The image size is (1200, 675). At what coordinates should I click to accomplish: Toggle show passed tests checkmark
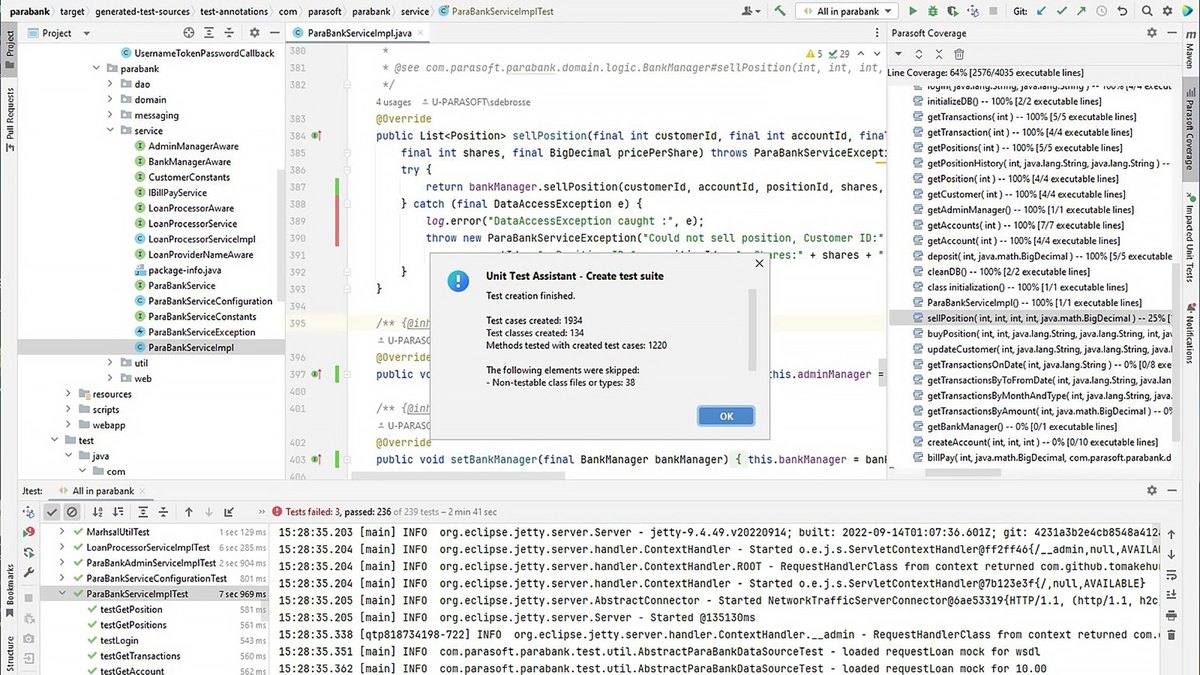point(53,512)
